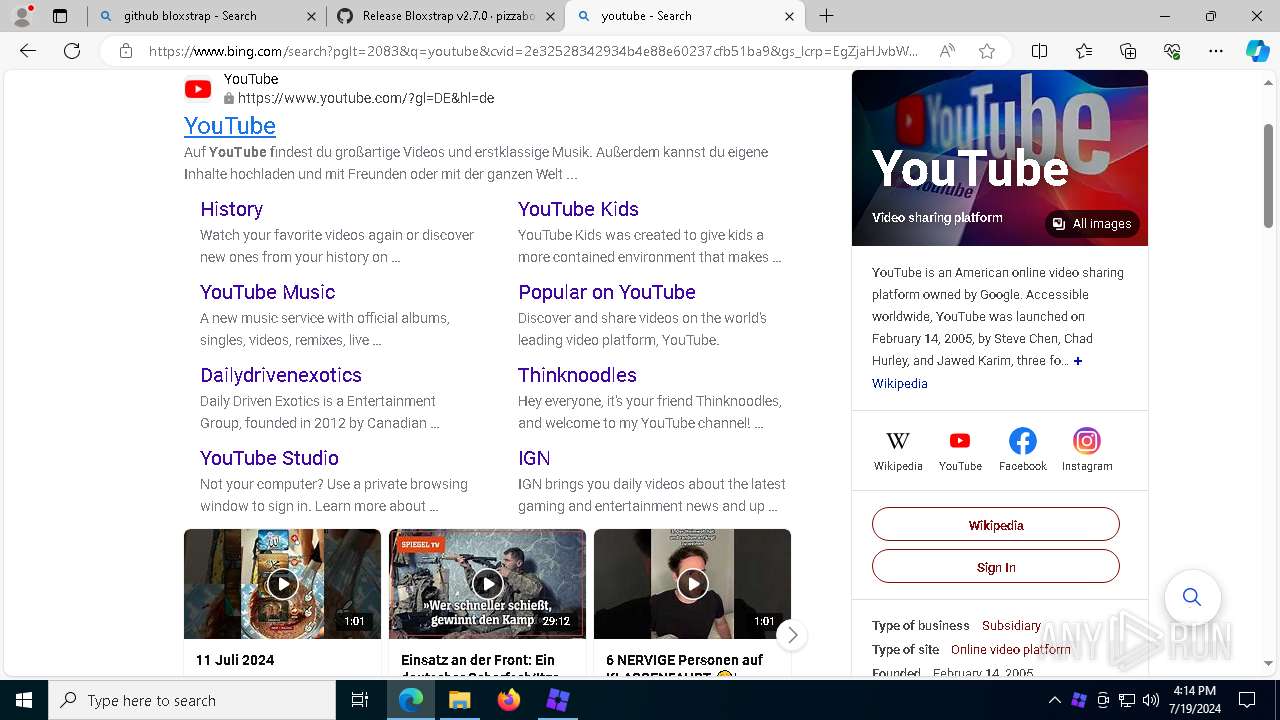Viewport: 1280px width, 720px height.
Task: Open the YouTube Kids sitelink
Action: [578, 209]
